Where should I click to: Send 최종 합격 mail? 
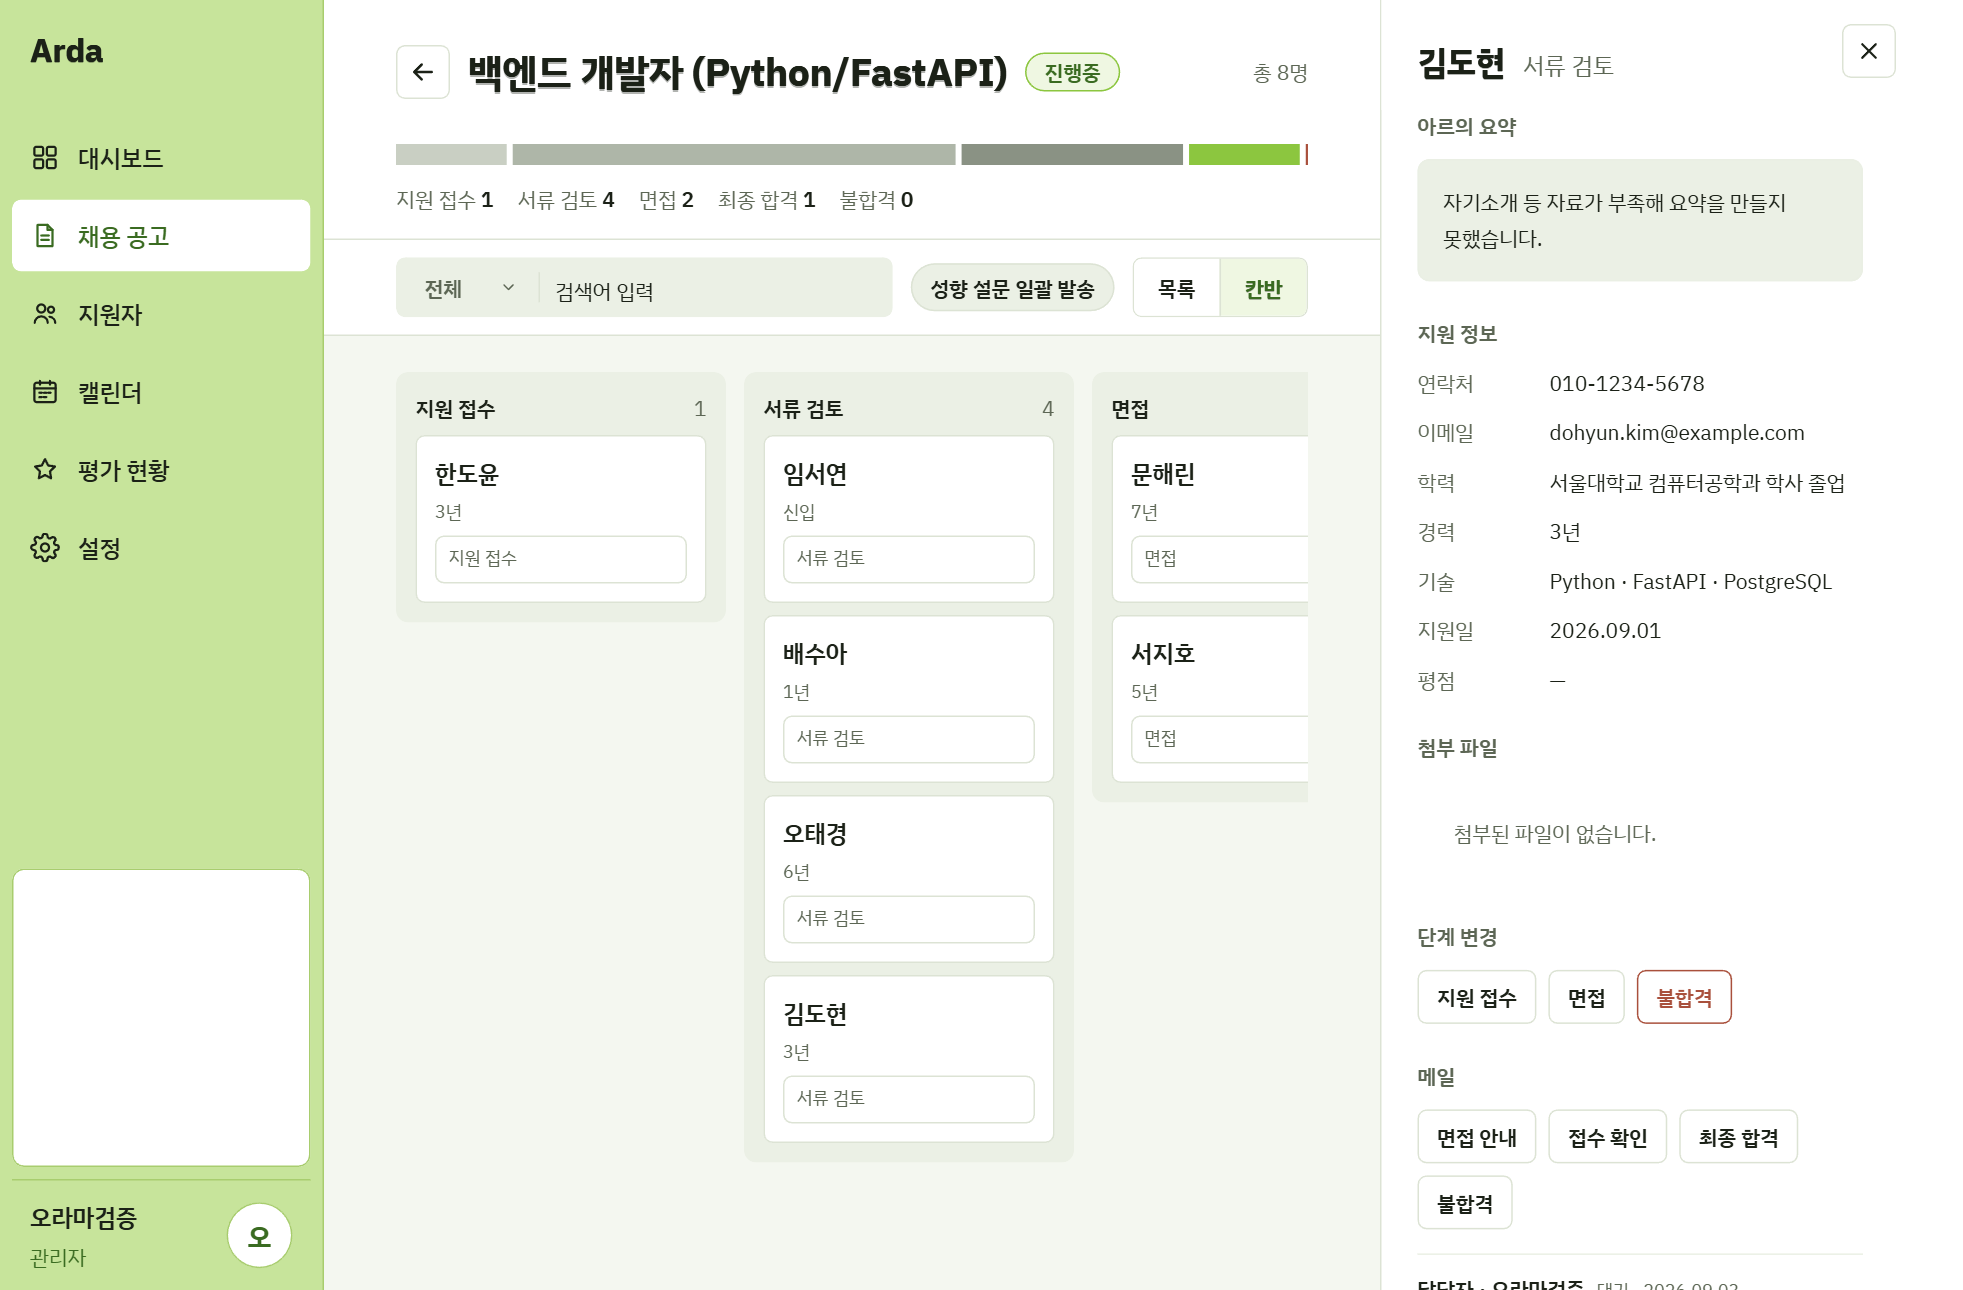(x=1738, y=1137)
